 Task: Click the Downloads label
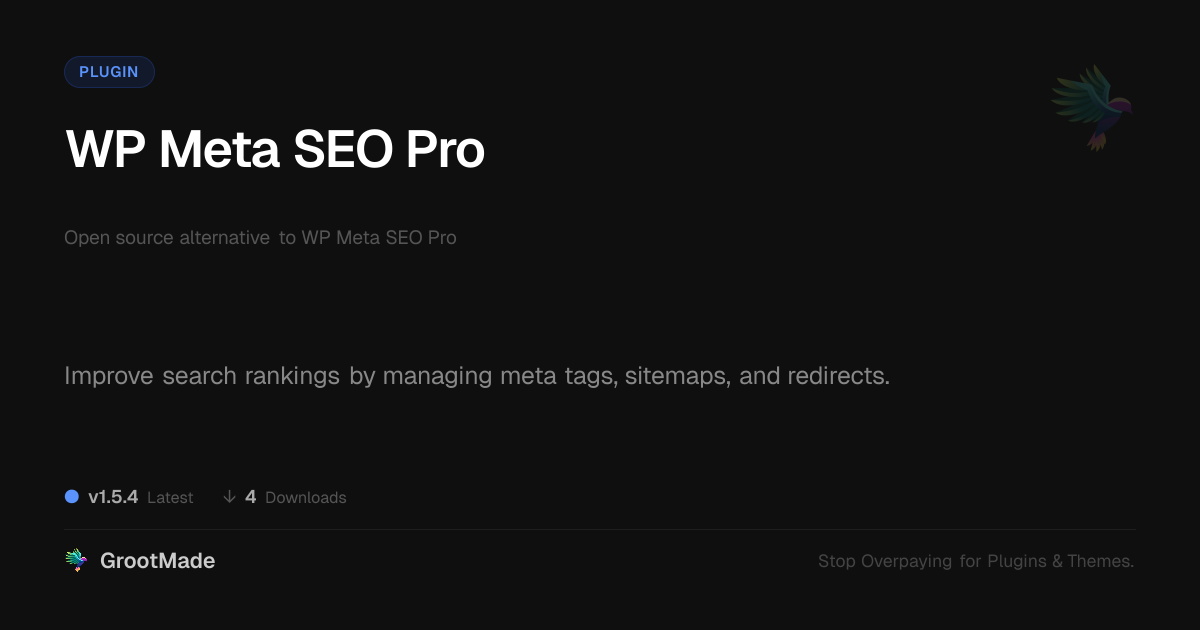click(x=306, y=497)
